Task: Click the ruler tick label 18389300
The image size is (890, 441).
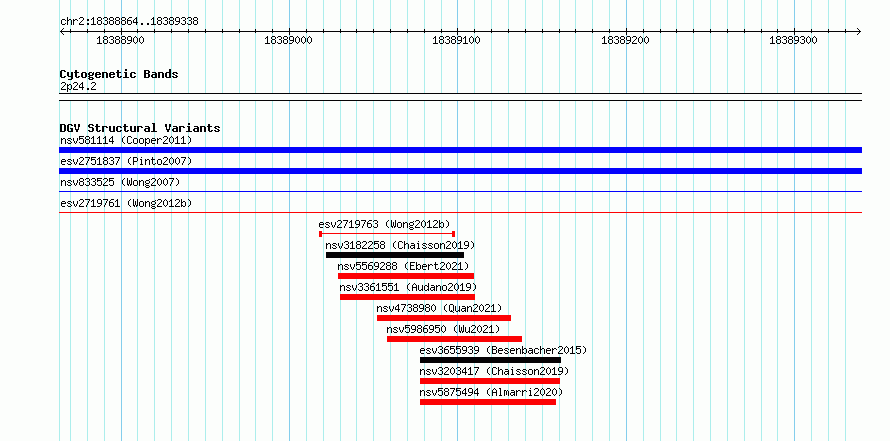Action: (793, 40)
